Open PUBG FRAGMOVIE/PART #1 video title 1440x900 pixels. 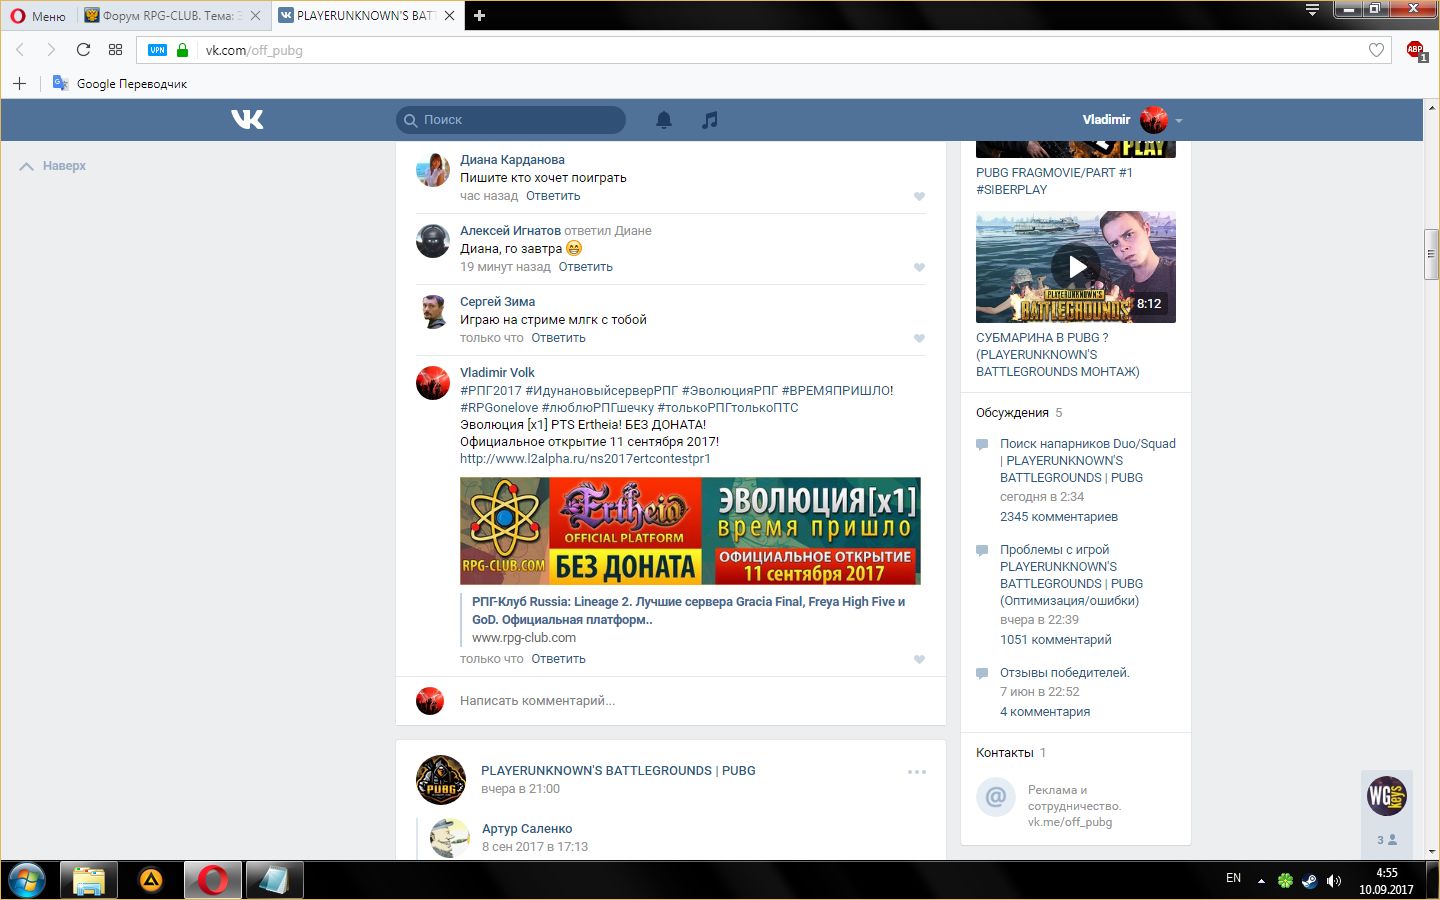(1054, 181)
